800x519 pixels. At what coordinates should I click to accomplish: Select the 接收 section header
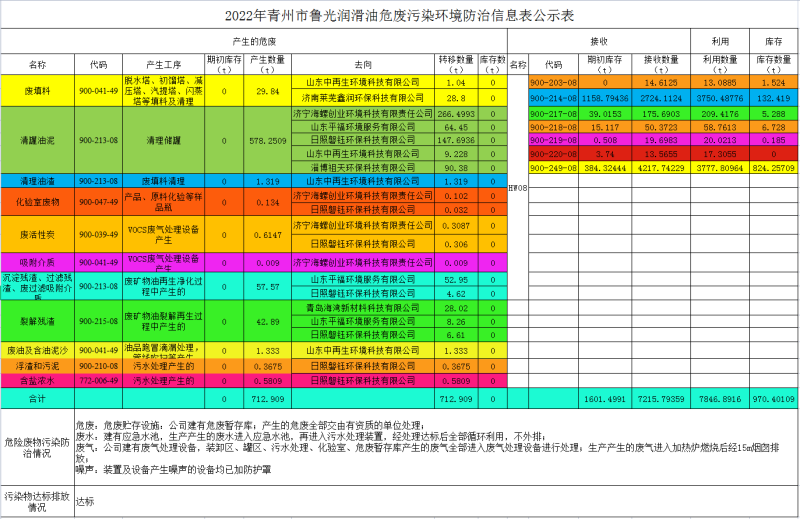tap(599, 43)
